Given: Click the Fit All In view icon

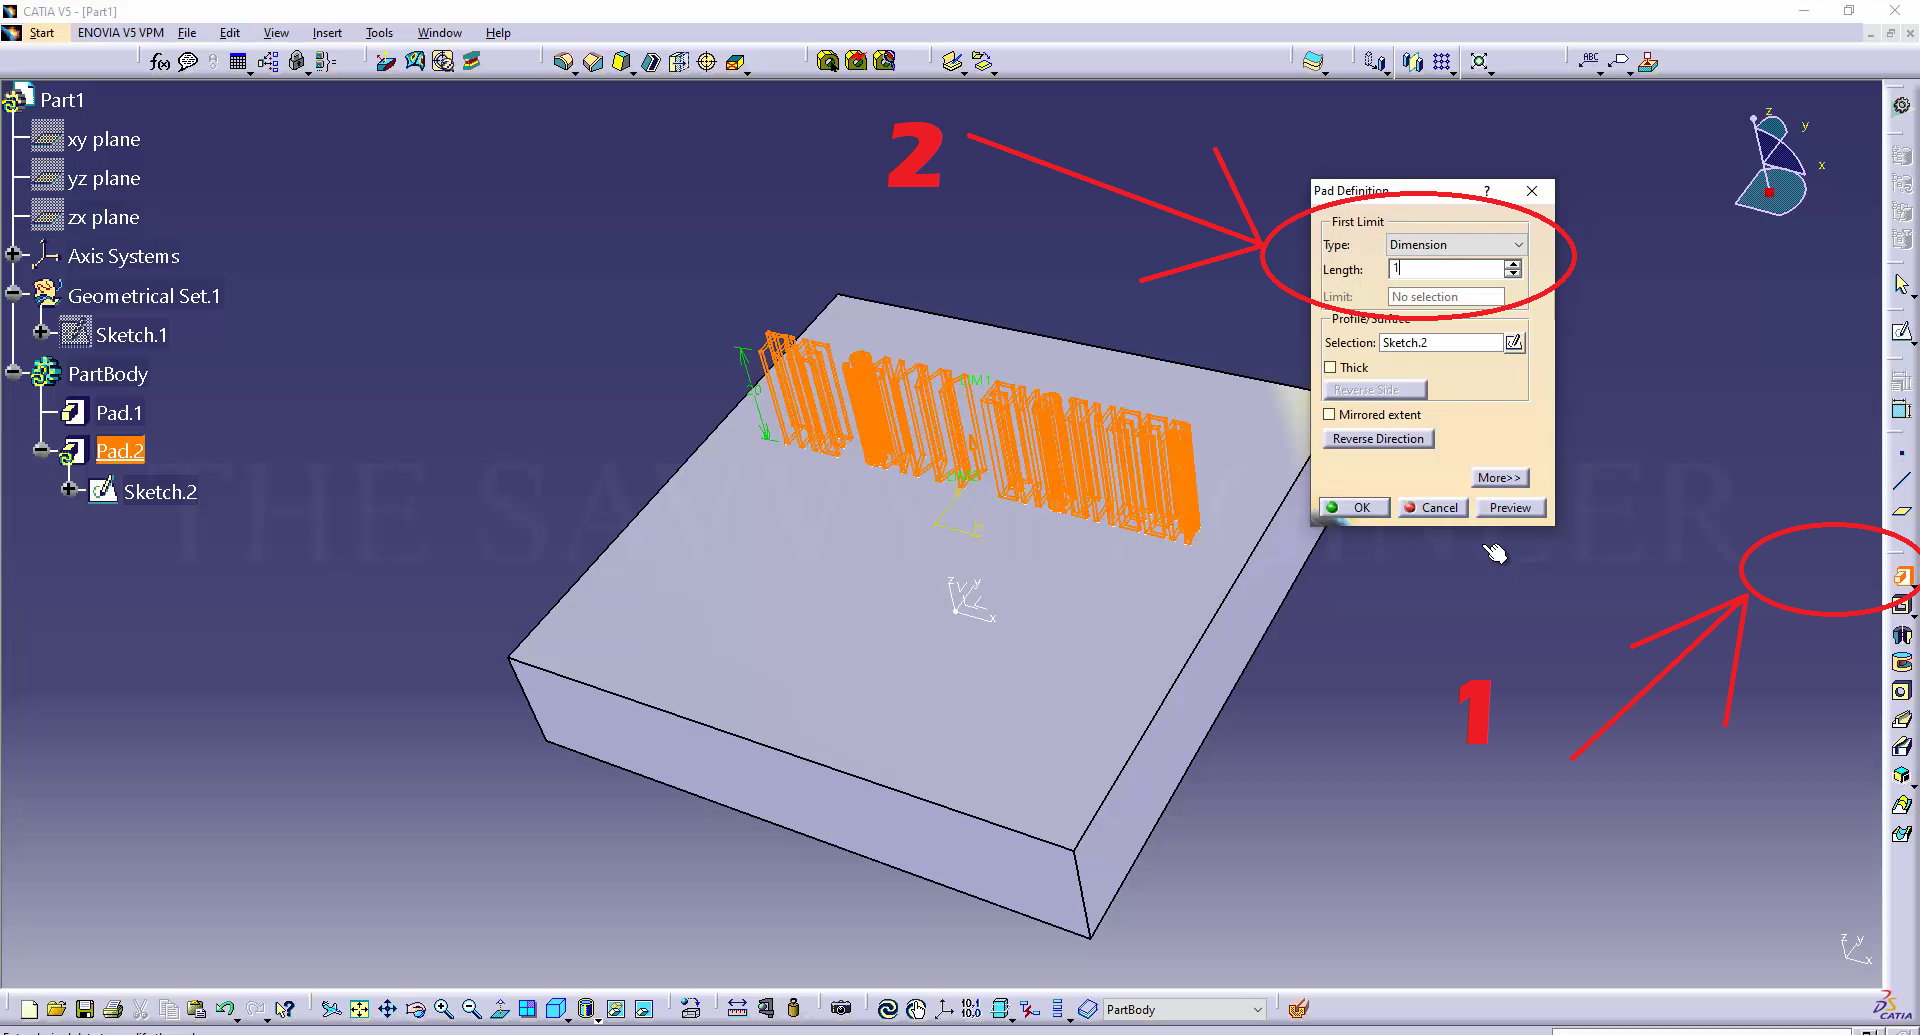Looking at the screenshot, I should coord(359,1009).
